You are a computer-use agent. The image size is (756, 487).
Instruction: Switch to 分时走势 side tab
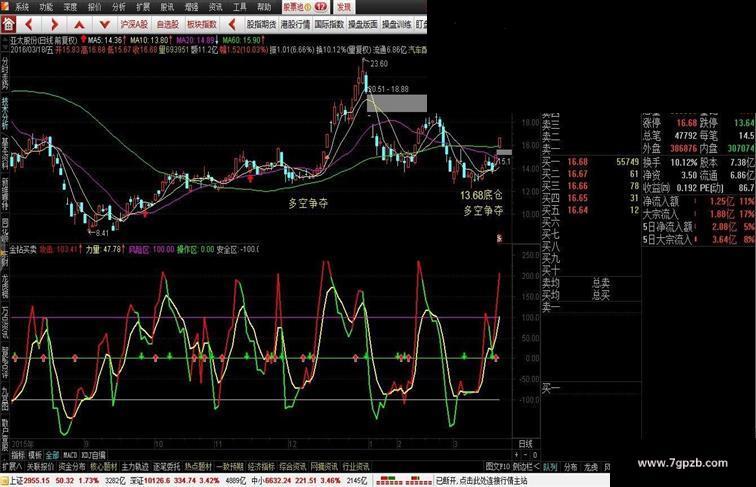pyautogui.click(x=5, y=74)
